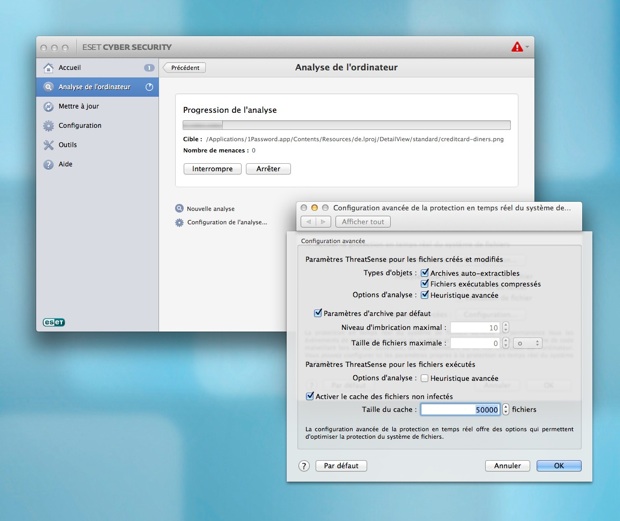
Task: Click the Taille du cache input field
Action: pyautogui.click(x=460, y=410)
